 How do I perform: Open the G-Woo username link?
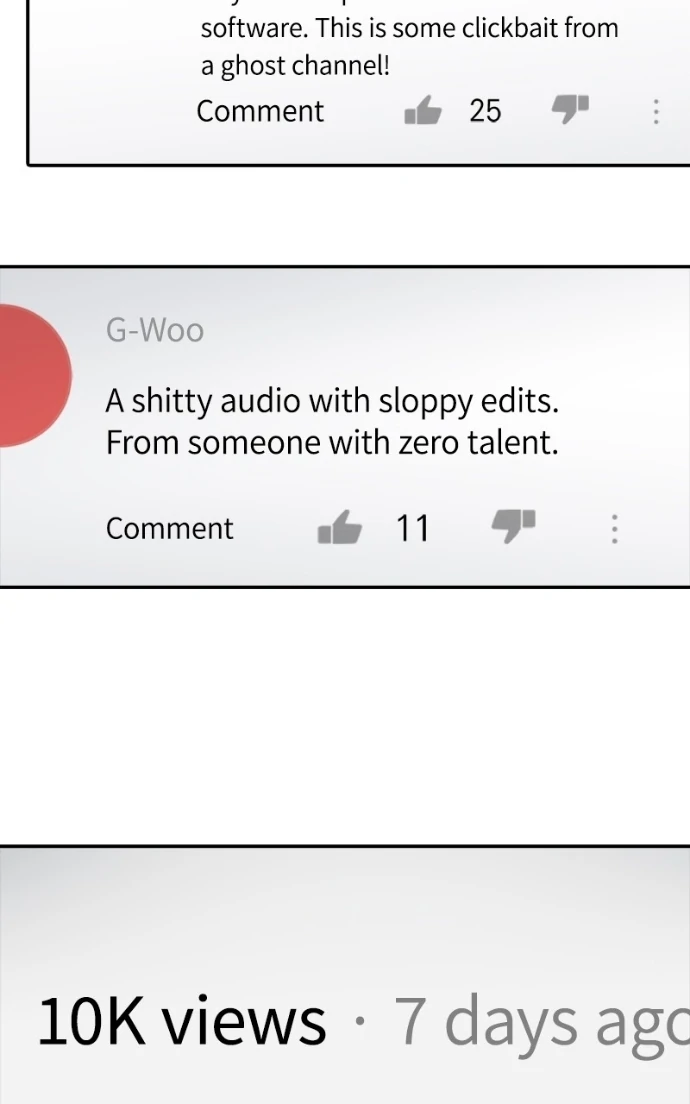(155, 330)
